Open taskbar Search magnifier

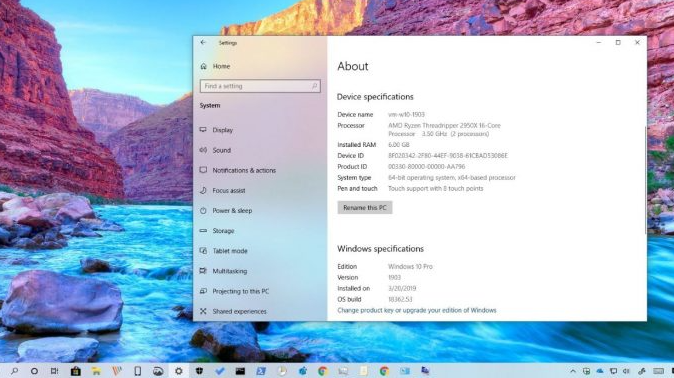click(14, 371)
